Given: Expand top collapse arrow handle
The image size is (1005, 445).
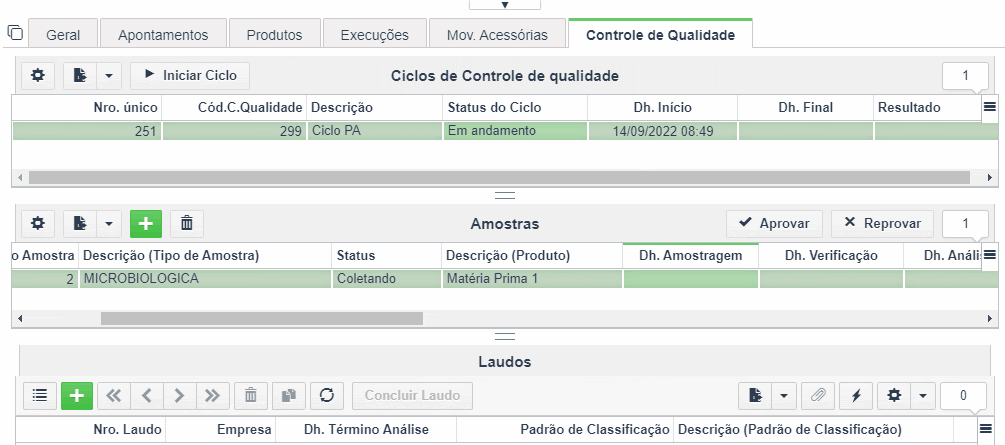Looking at the screenshot, I should coord(504,4).
